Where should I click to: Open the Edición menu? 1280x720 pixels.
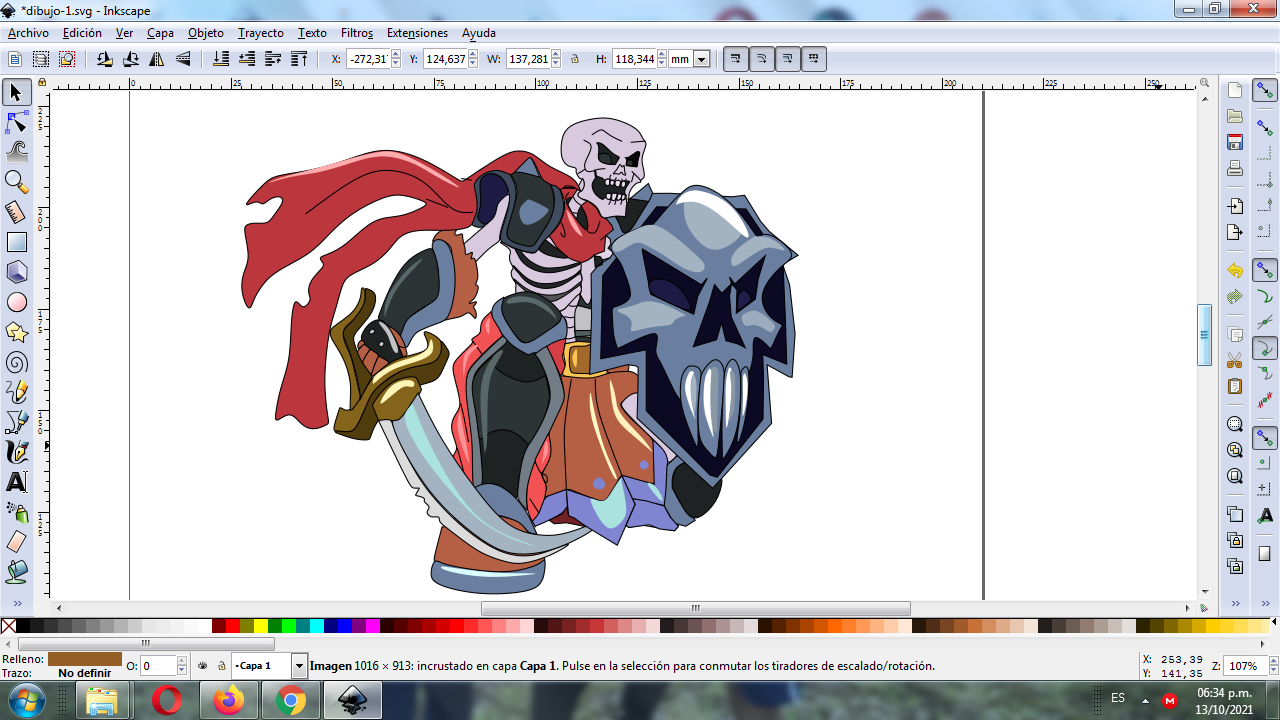point(82,33)
